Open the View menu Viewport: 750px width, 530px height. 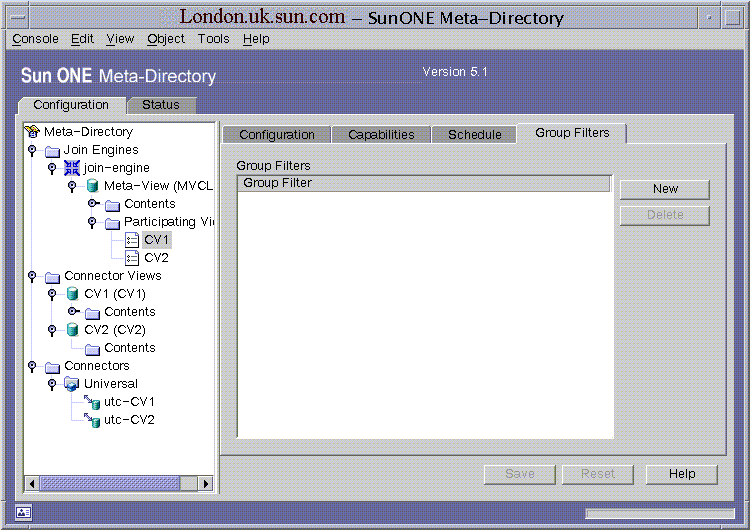tap(120, 39)
